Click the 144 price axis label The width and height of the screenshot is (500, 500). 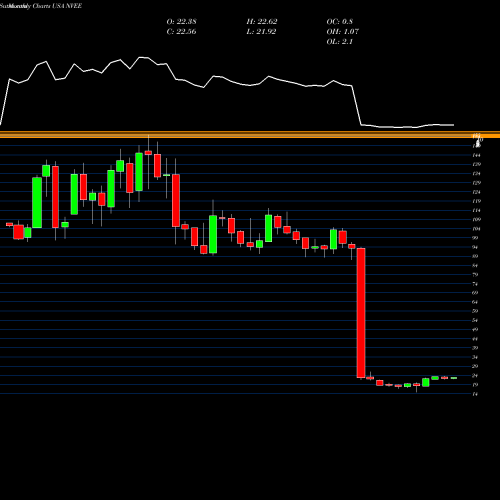click(476, 155)
